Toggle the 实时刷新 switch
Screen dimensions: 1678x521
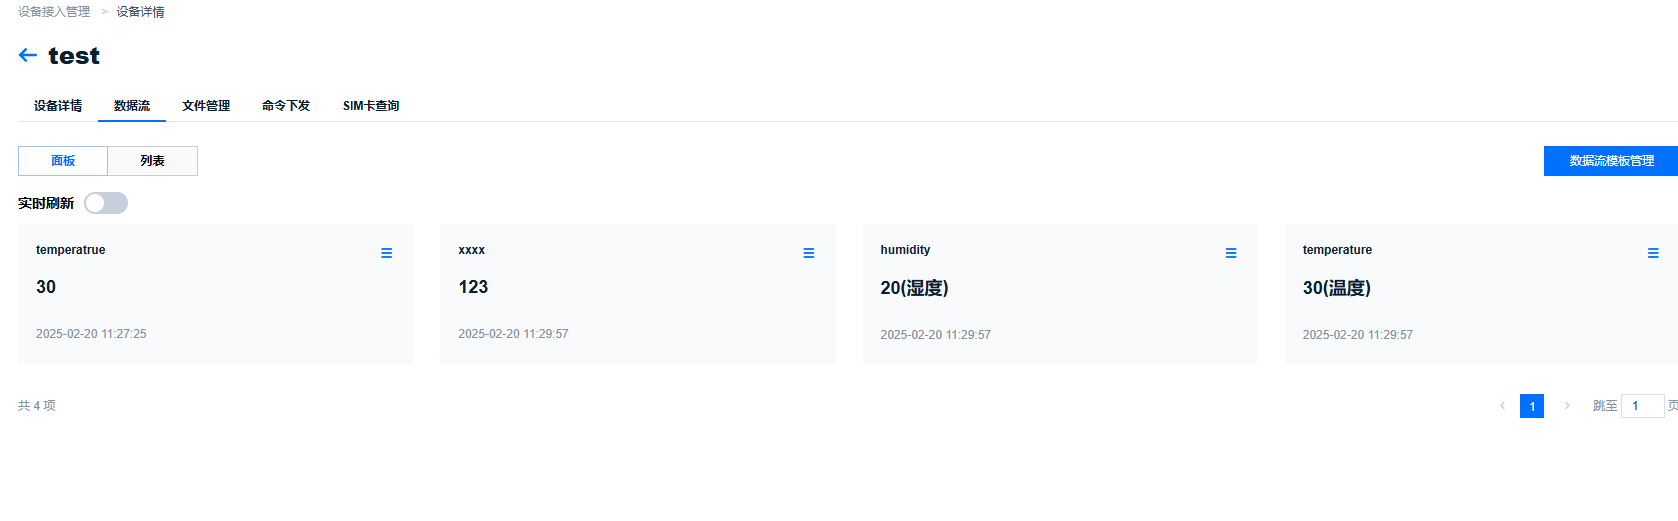click(106, 203)
